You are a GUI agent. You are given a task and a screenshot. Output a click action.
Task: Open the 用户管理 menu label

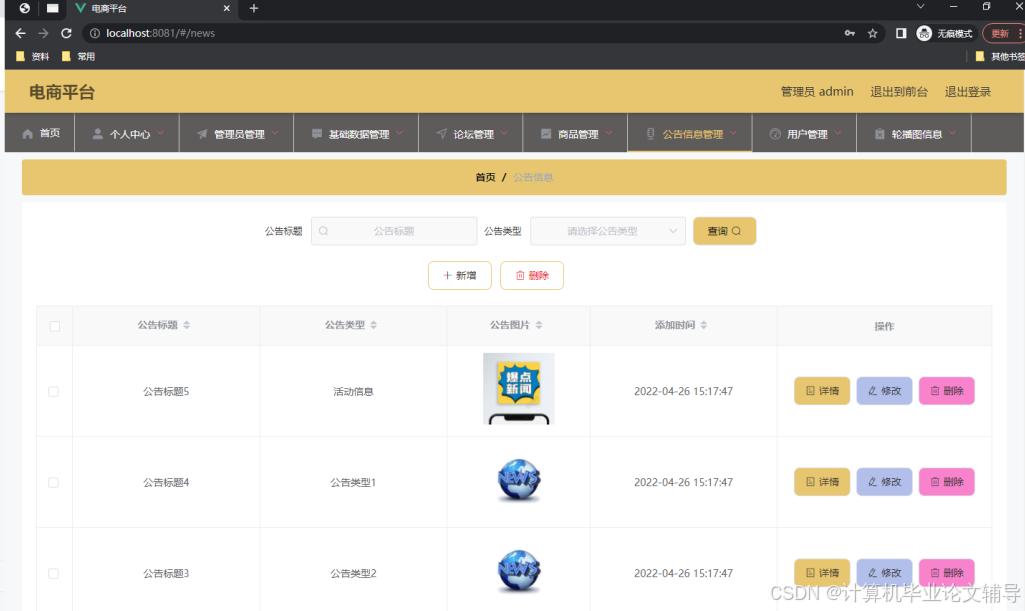807,134
